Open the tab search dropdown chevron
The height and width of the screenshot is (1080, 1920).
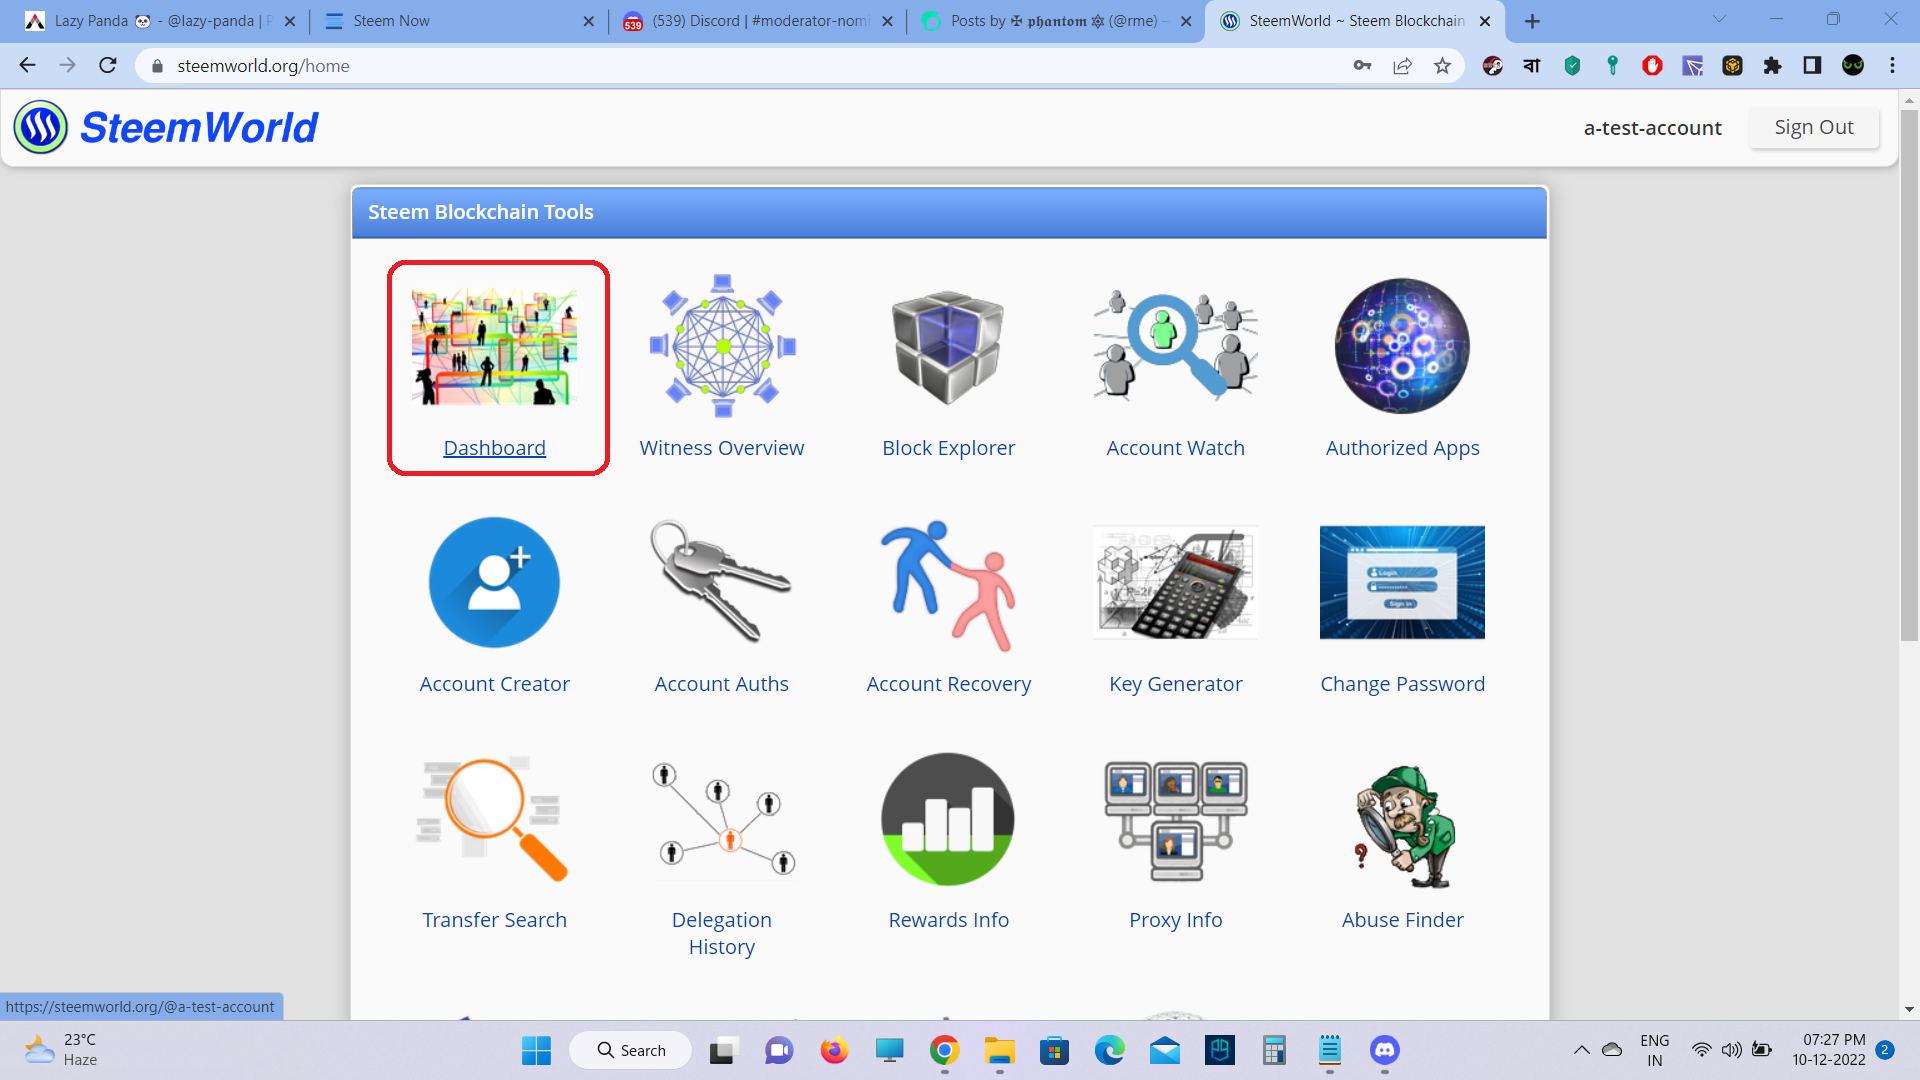tap(1719, 19)
